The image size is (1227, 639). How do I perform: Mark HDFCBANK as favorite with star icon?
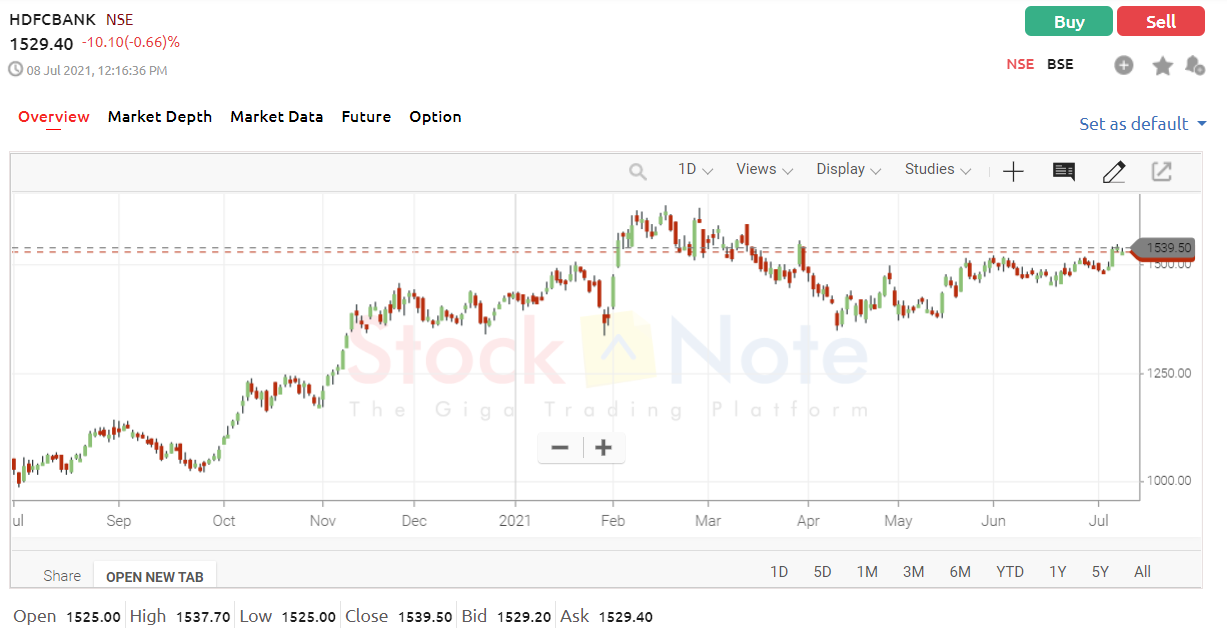coord(1162,65)
